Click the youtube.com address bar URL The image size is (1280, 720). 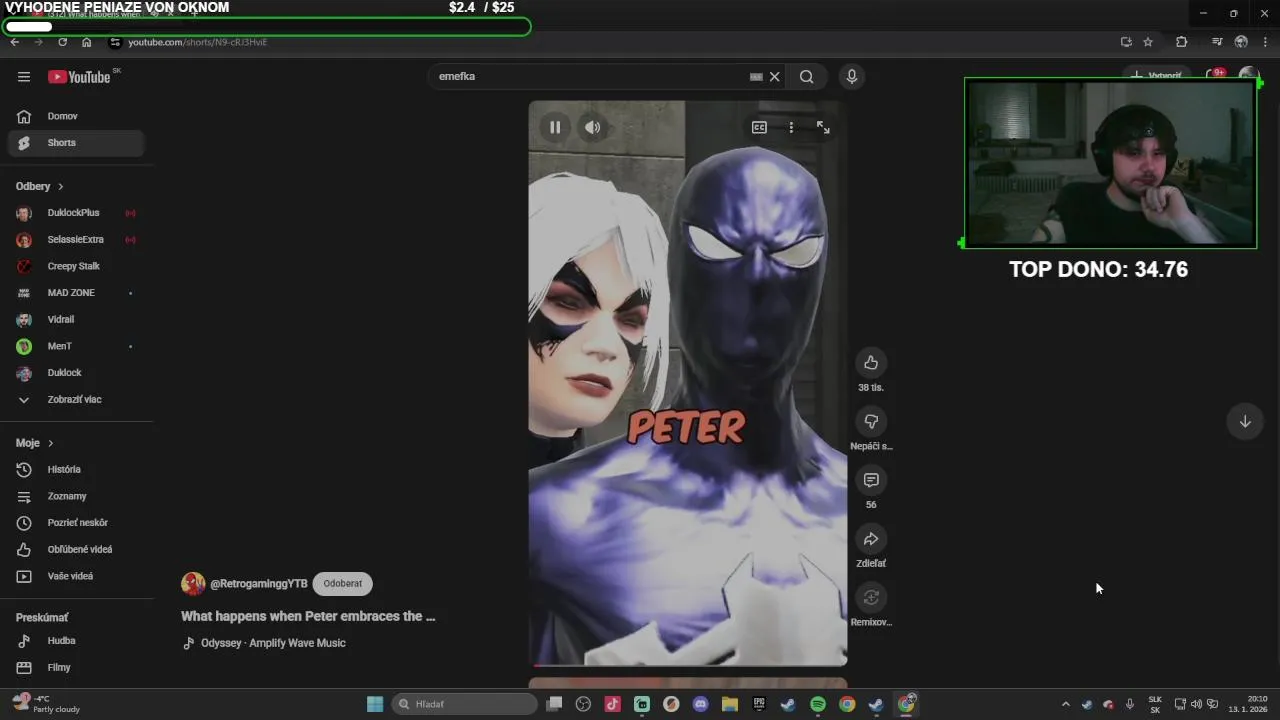click(x=197, y=42)
